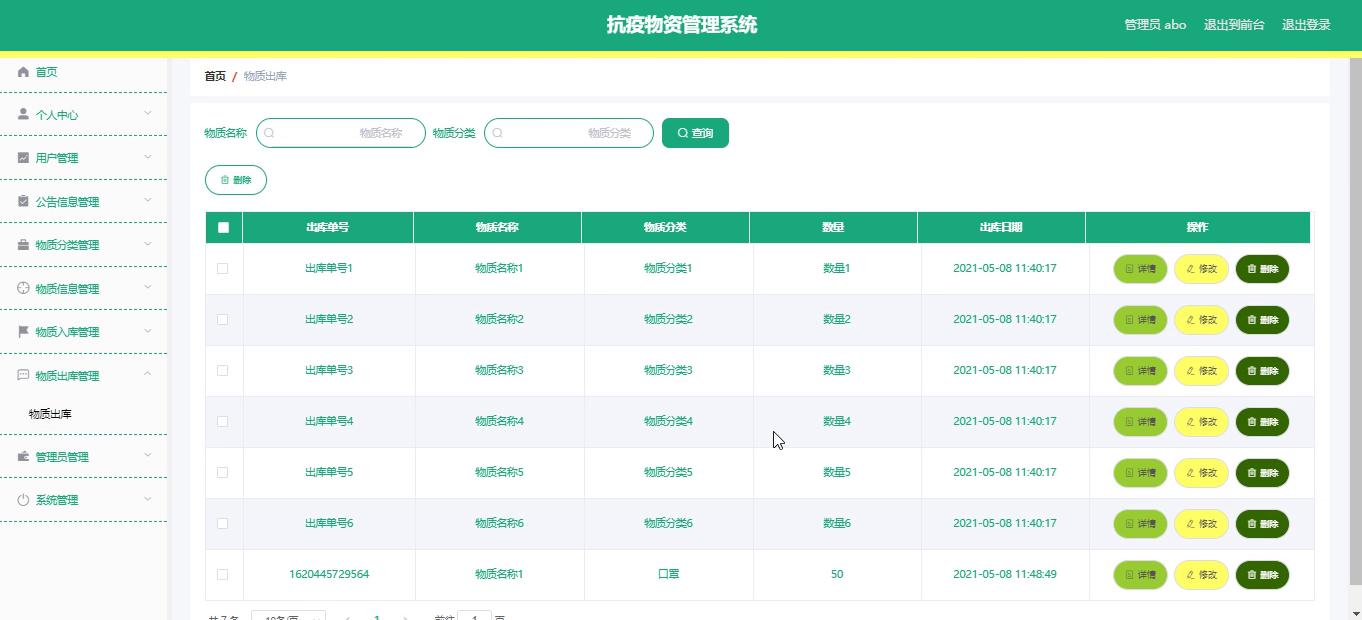Check the row checkbox for 出库单号1
This screenshot has height=620, width=1362.
pyautogui.click(x=222, y=269)
